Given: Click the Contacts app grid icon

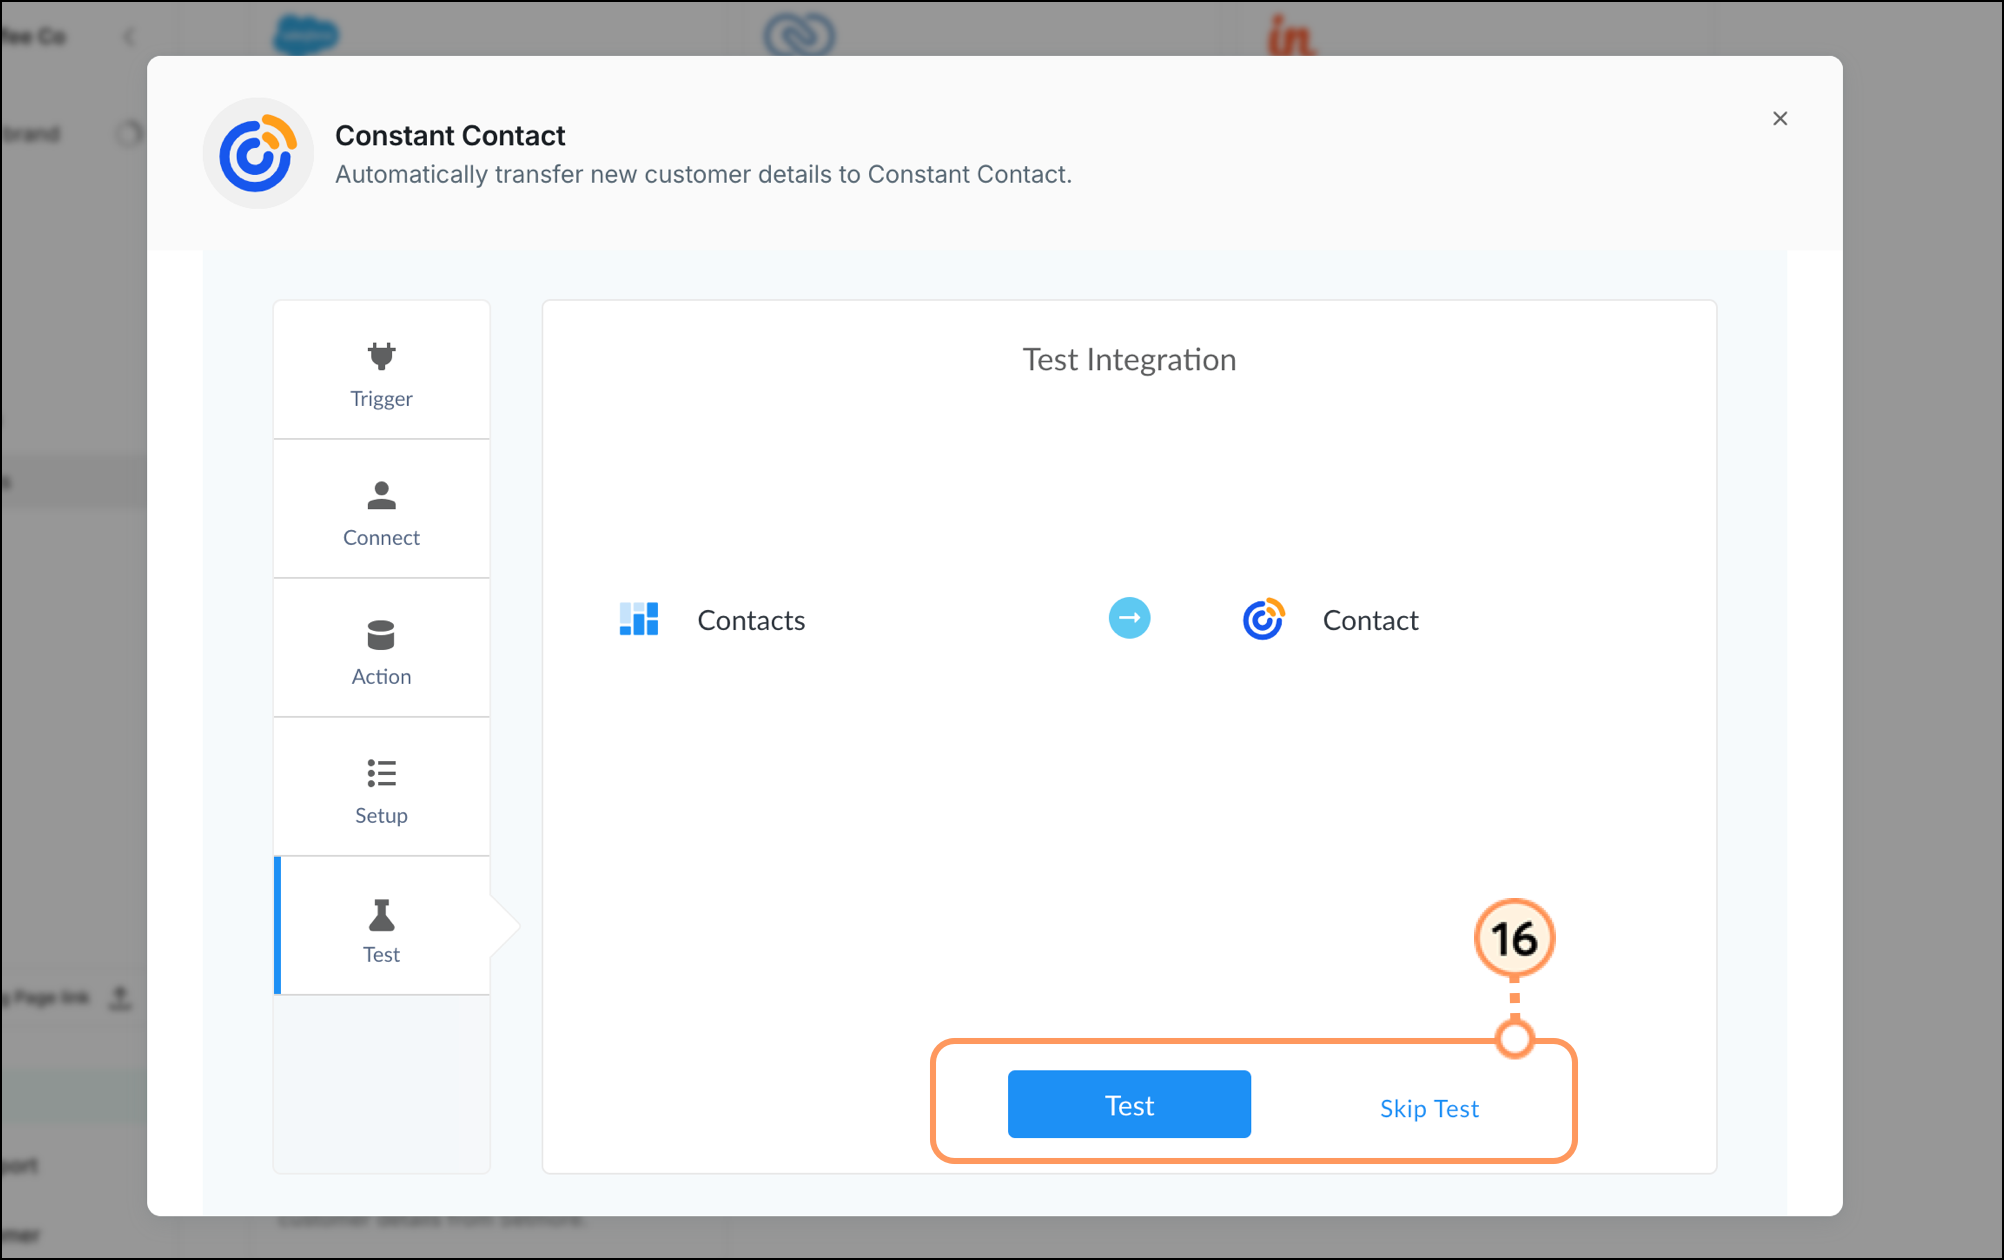Looking at the screenshot, I should [x=639, y=619].
